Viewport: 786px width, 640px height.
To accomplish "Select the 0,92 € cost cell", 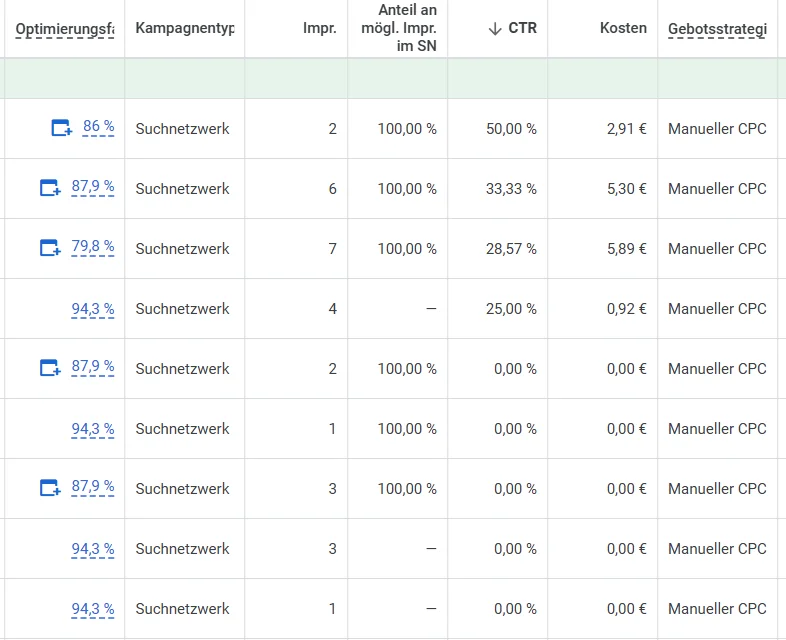I will click(626, 309).
